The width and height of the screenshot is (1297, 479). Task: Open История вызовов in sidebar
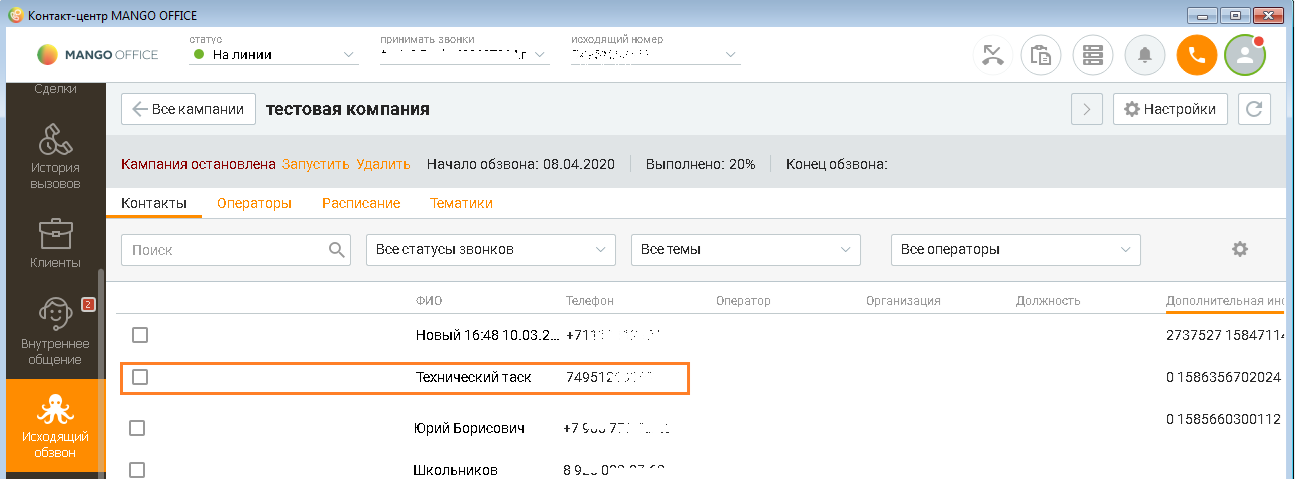pyautogui.click(x=55, y=156)
